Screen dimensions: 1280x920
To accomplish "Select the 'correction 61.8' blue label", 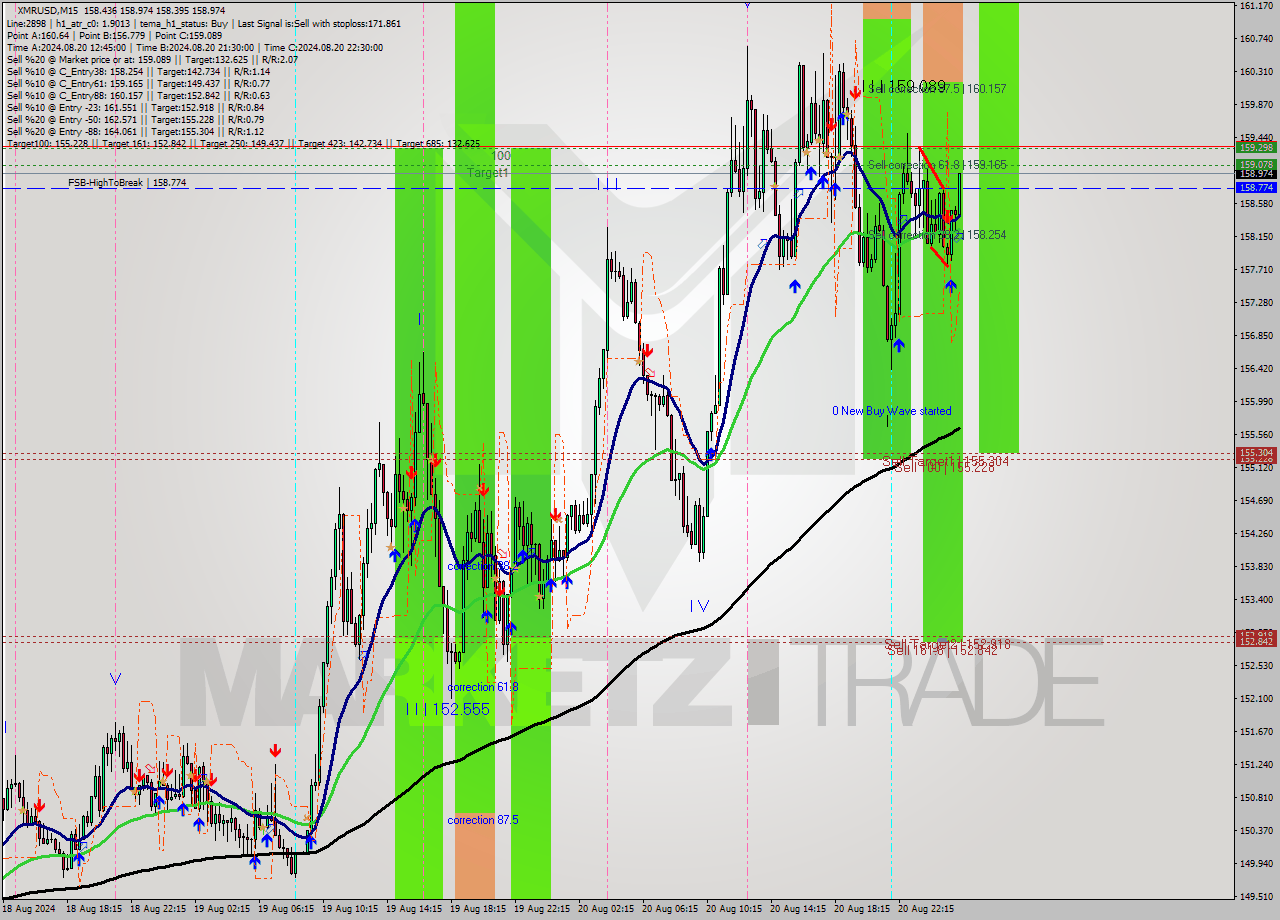I will coord(483,687).
